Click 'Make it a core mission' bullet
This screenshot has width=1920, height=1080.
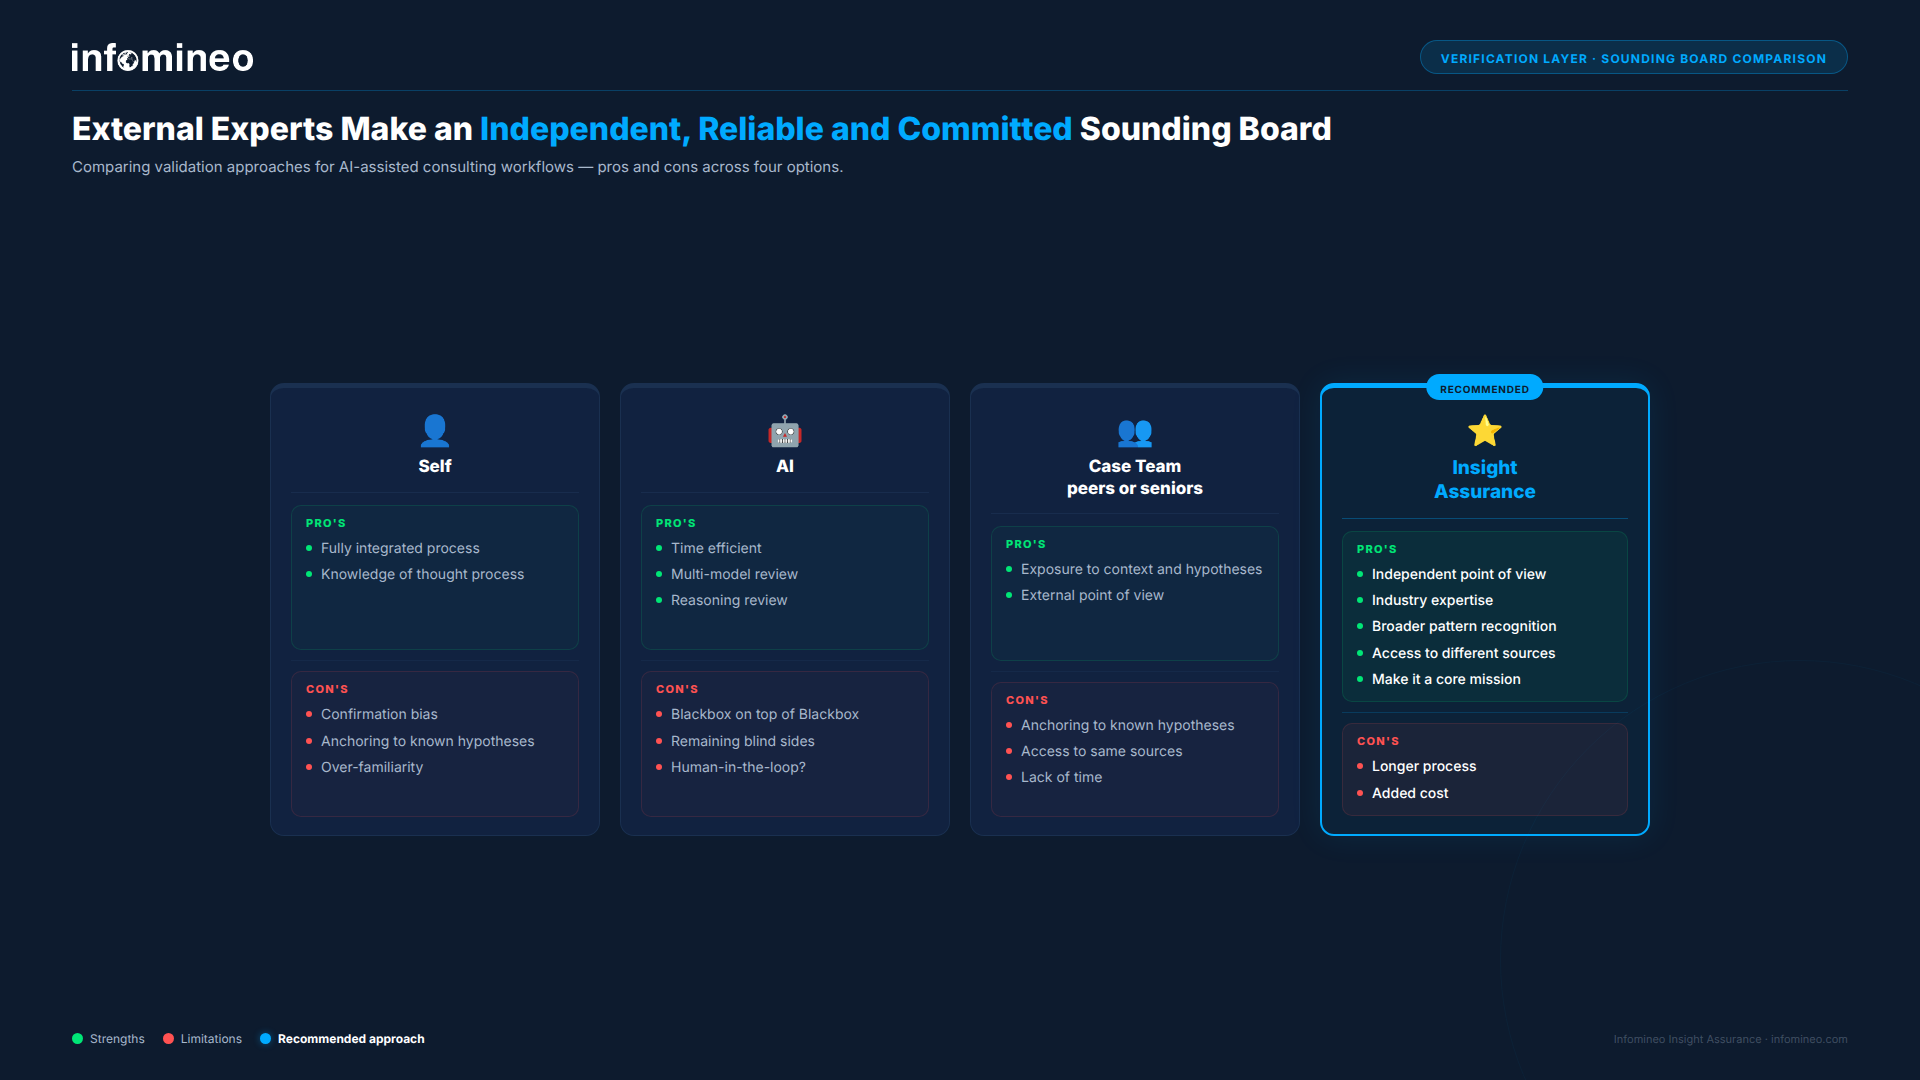coord(1446,679)
